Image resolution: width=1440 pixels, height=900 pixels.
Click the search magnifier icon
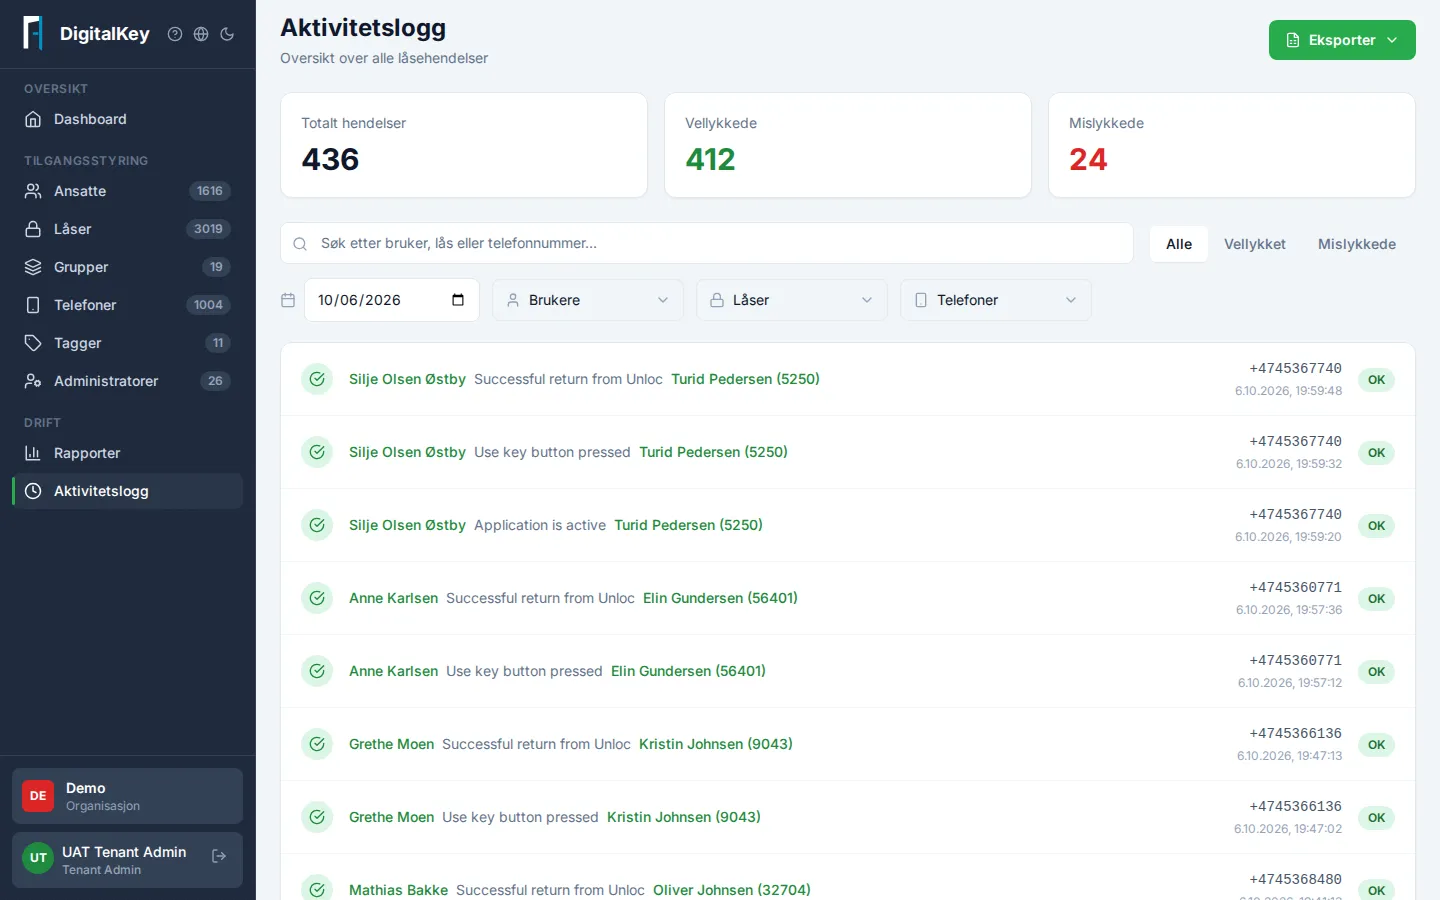300,244
